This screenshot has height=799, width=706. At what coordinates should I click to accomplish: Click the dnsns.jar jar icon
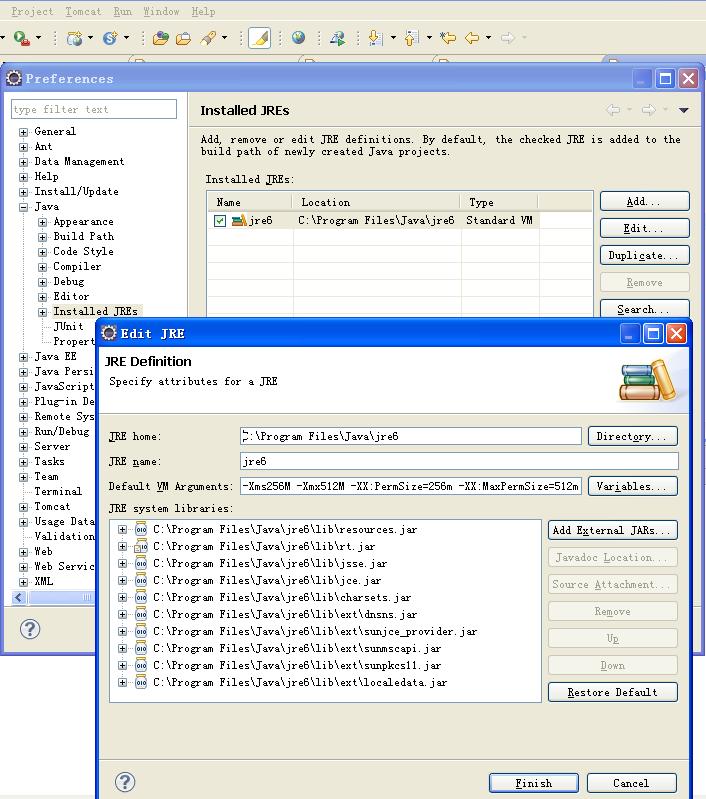(141, 614)
